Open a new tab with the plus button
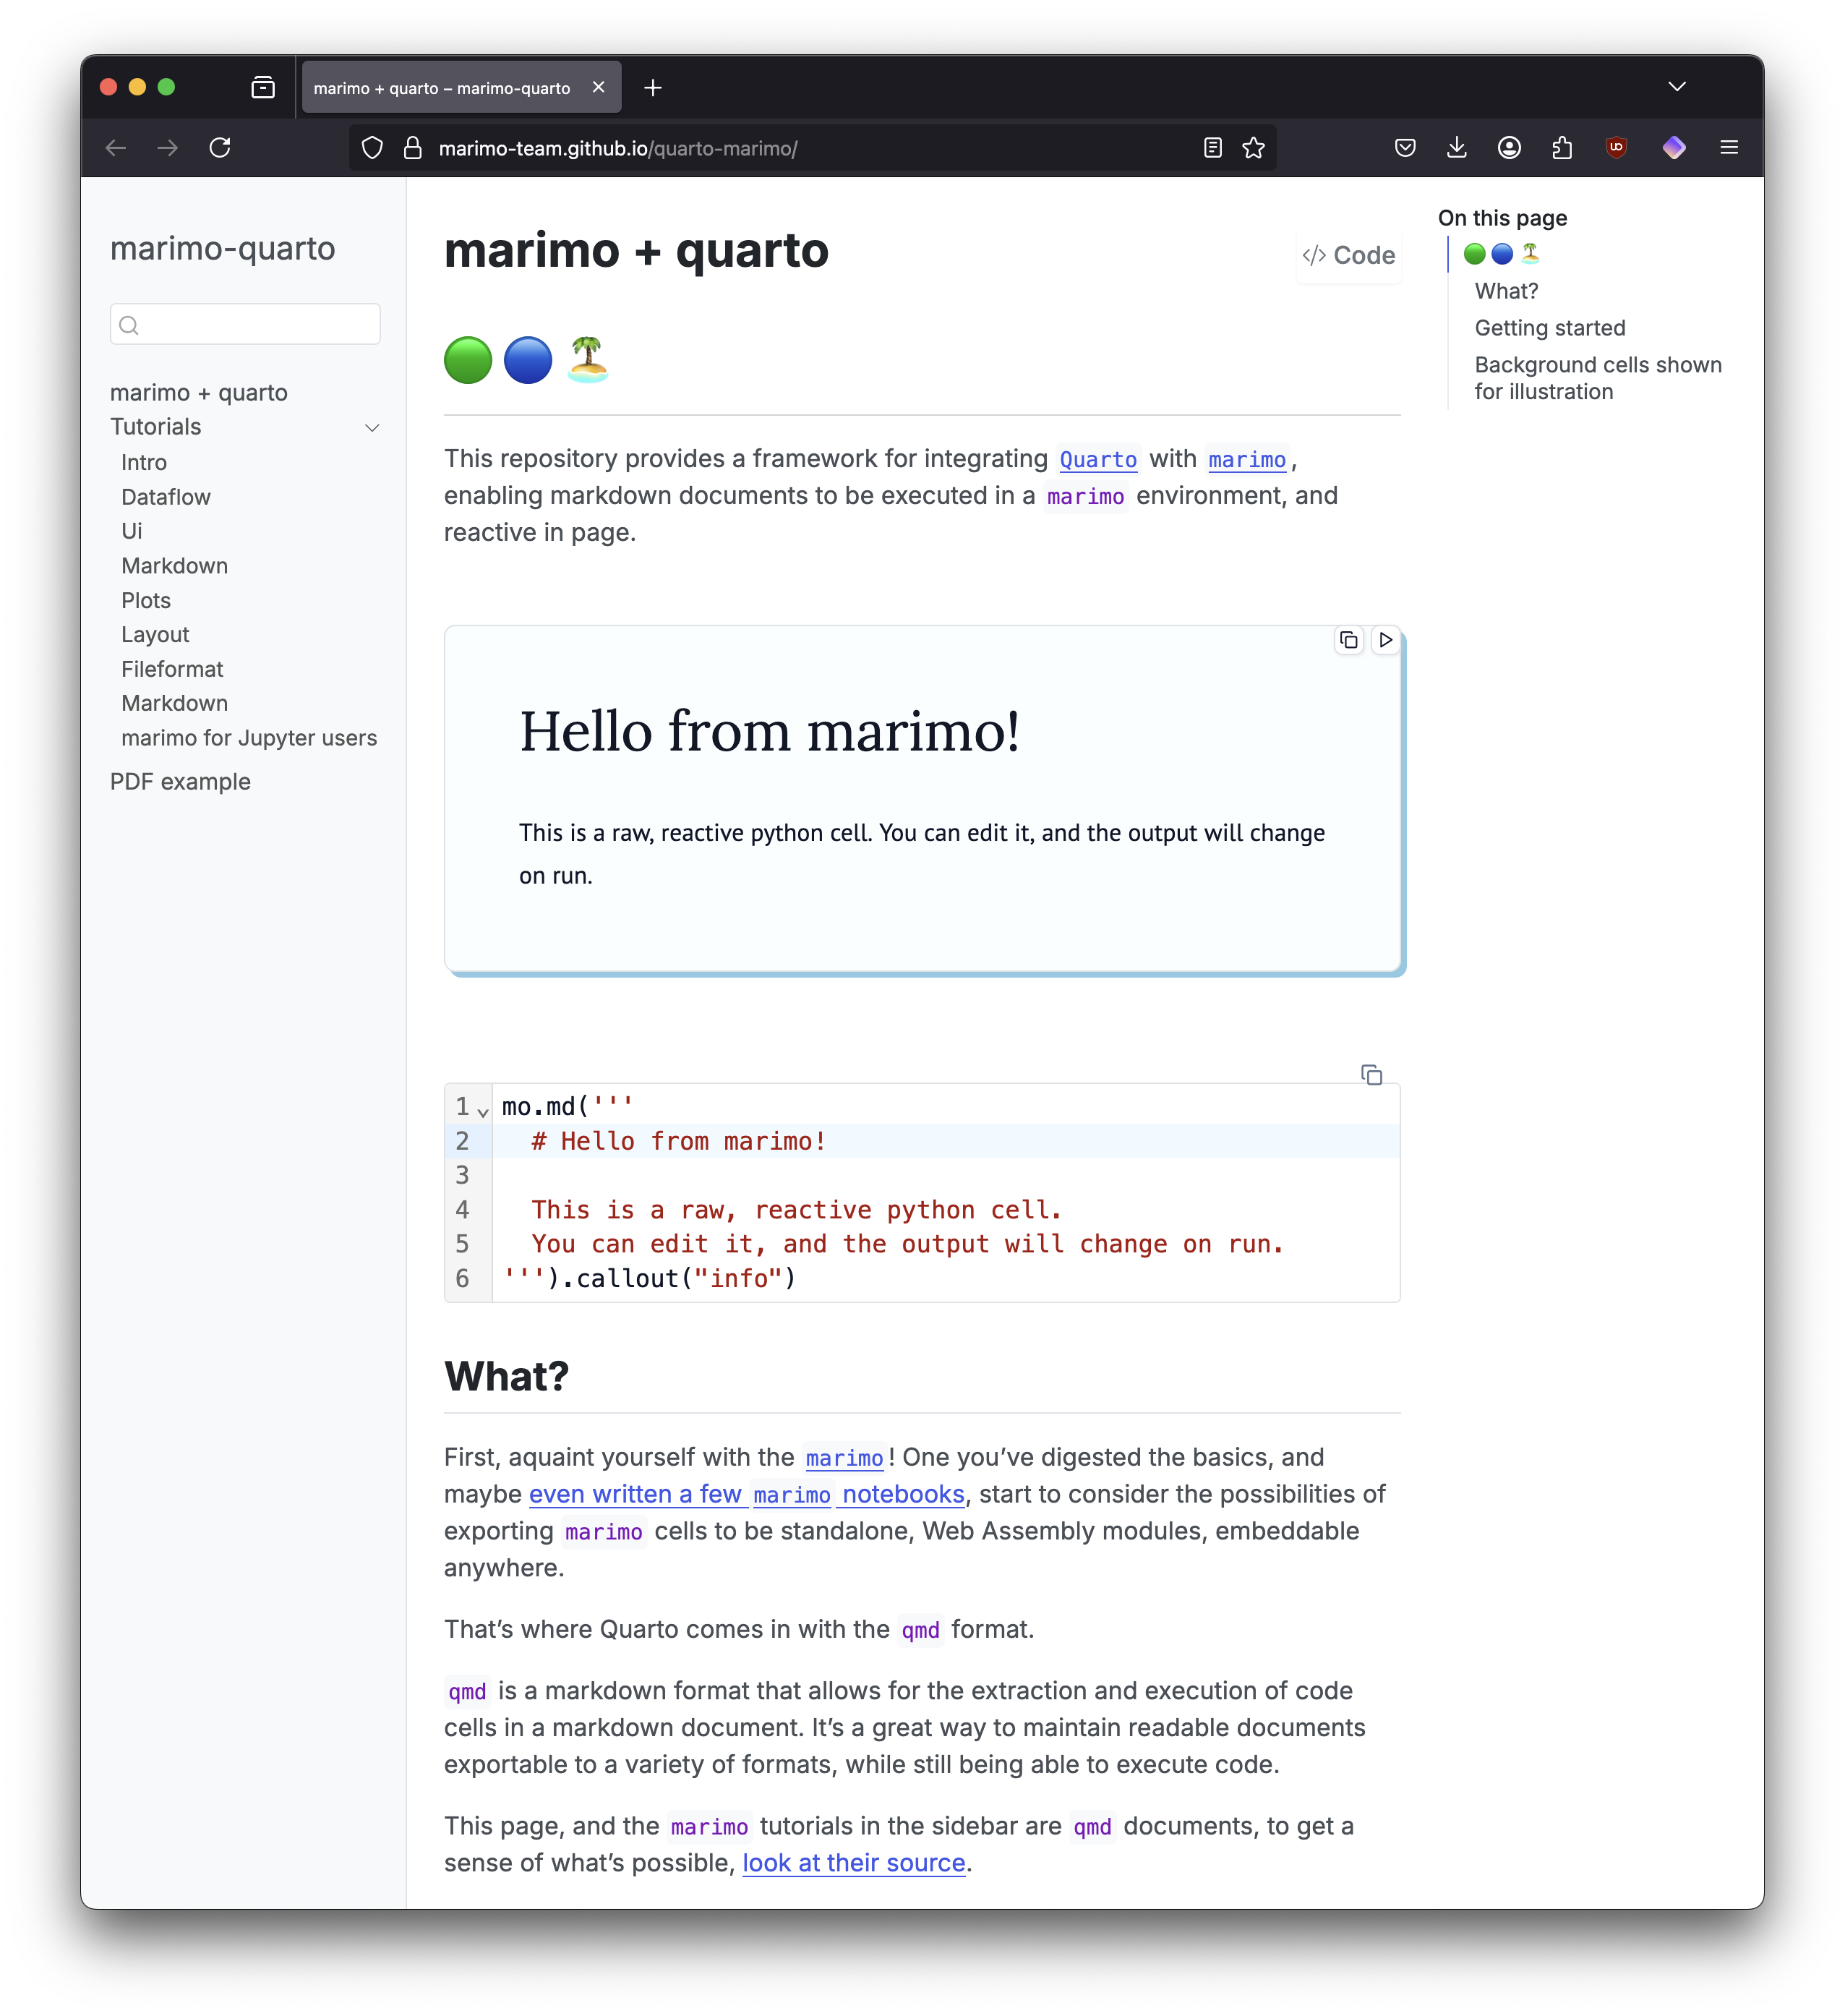Screen dimensions: 1845x2016 click(653, 88)
